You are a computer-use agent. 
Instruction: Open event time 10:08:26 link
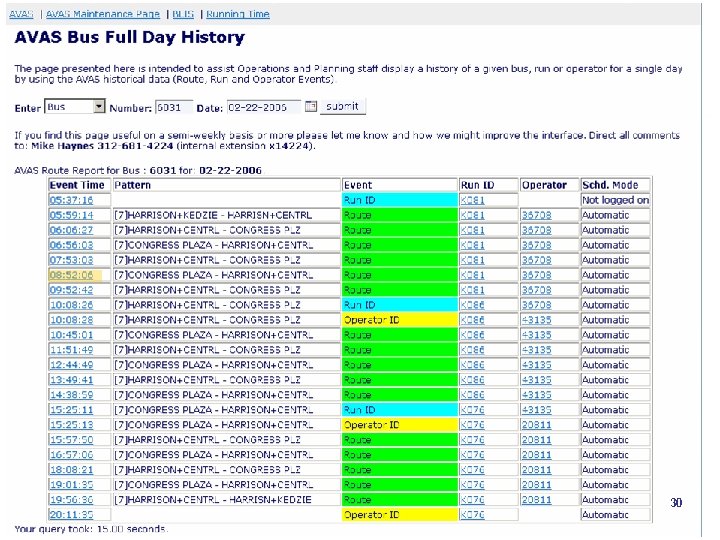(71, 305)
